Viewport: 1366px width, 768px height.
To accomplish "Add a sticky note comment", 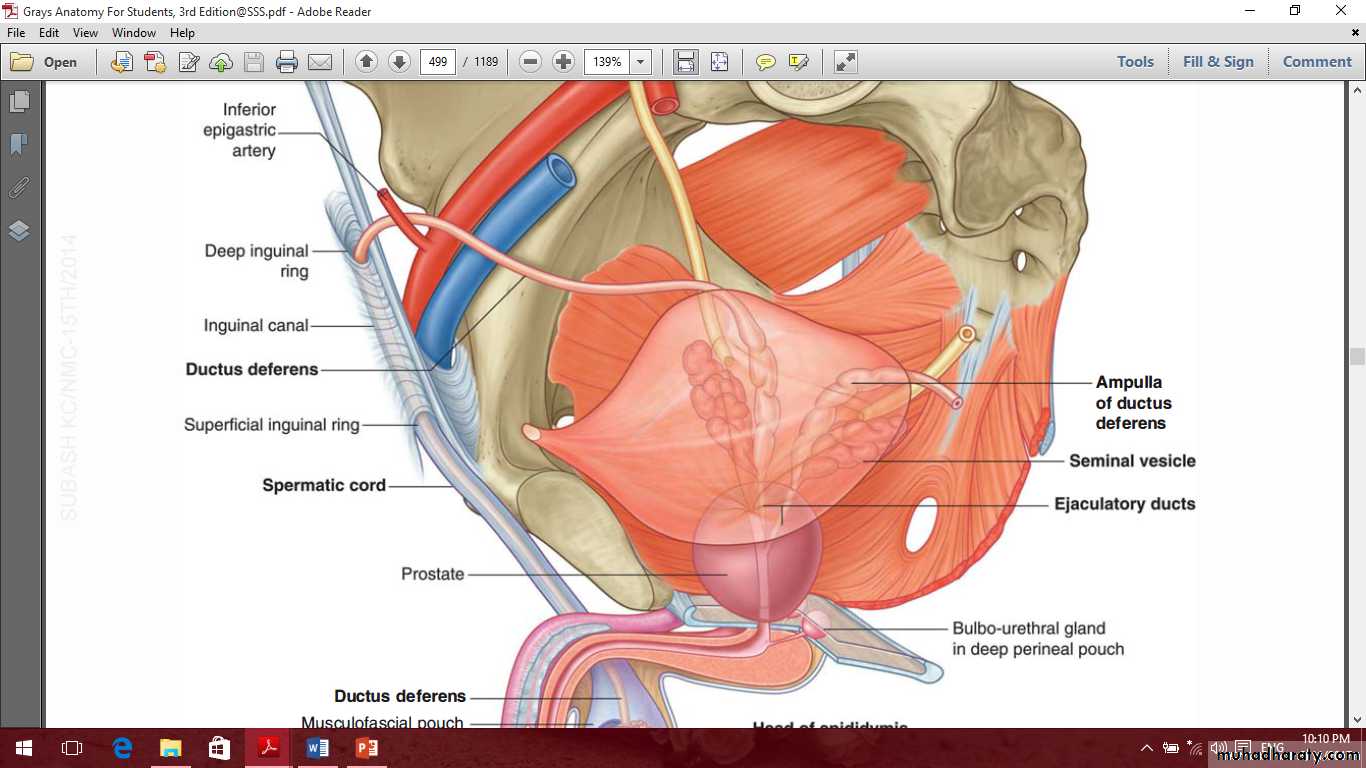I will tap(766, 62).
